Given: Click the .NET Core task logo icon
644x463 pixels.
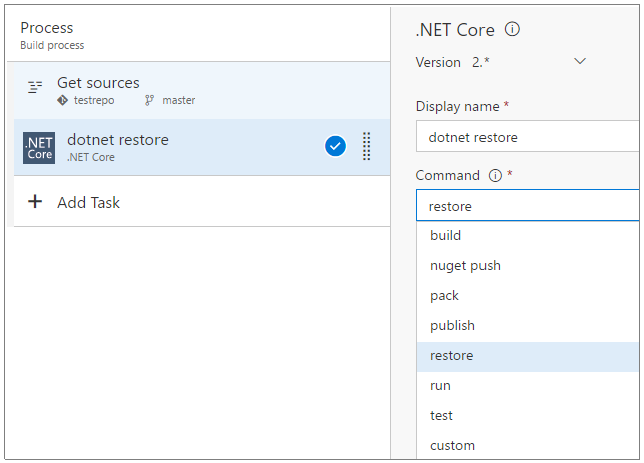Looking at the screenshot, I should click(39, 147).
